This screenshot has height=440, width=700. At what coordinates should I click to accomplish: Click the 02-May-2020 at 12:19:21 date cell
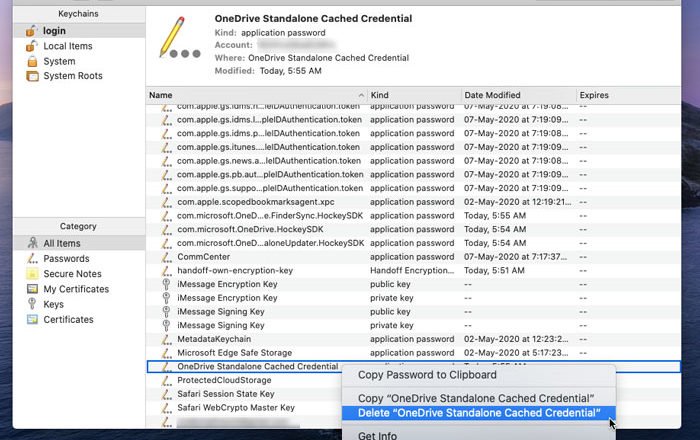517,202
